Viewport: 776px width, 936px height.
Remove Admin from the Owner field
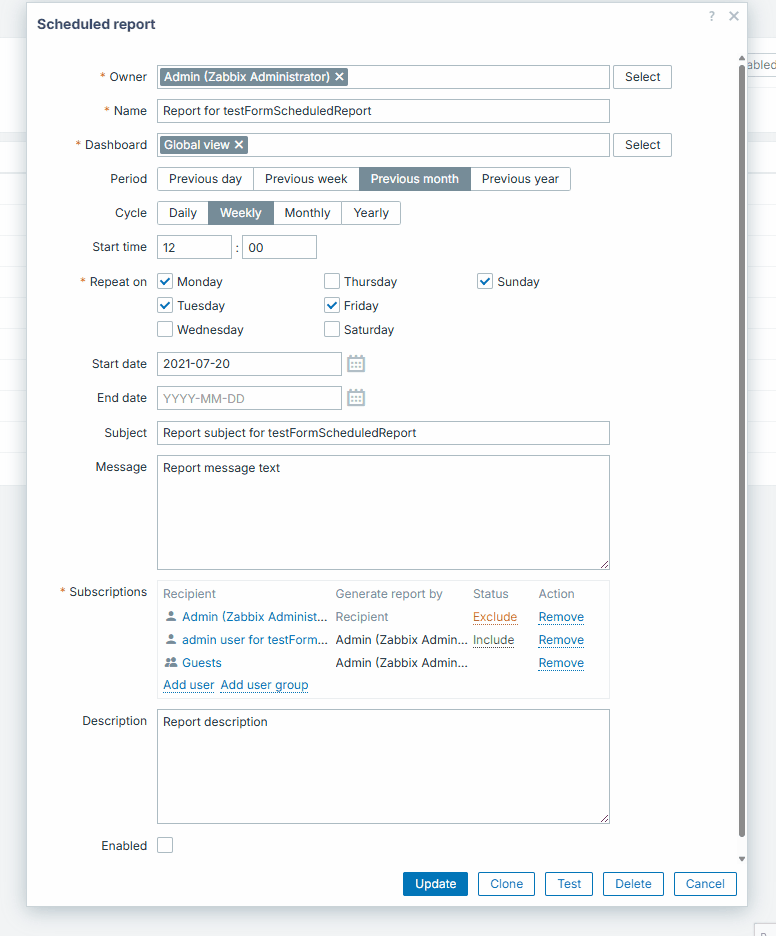[x=340, y=77]
